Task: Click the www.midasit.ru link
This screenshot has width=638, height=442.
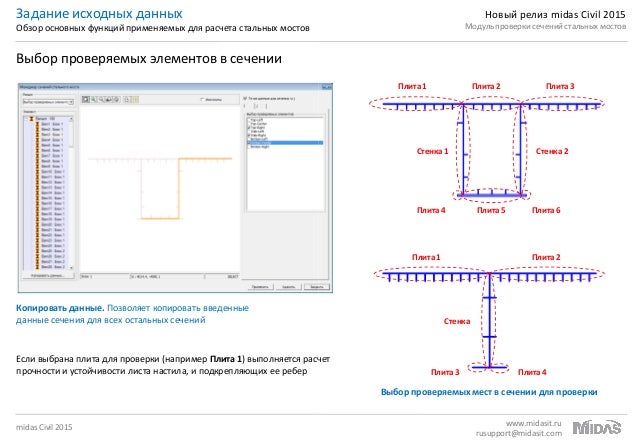Action: coord(533,423)
